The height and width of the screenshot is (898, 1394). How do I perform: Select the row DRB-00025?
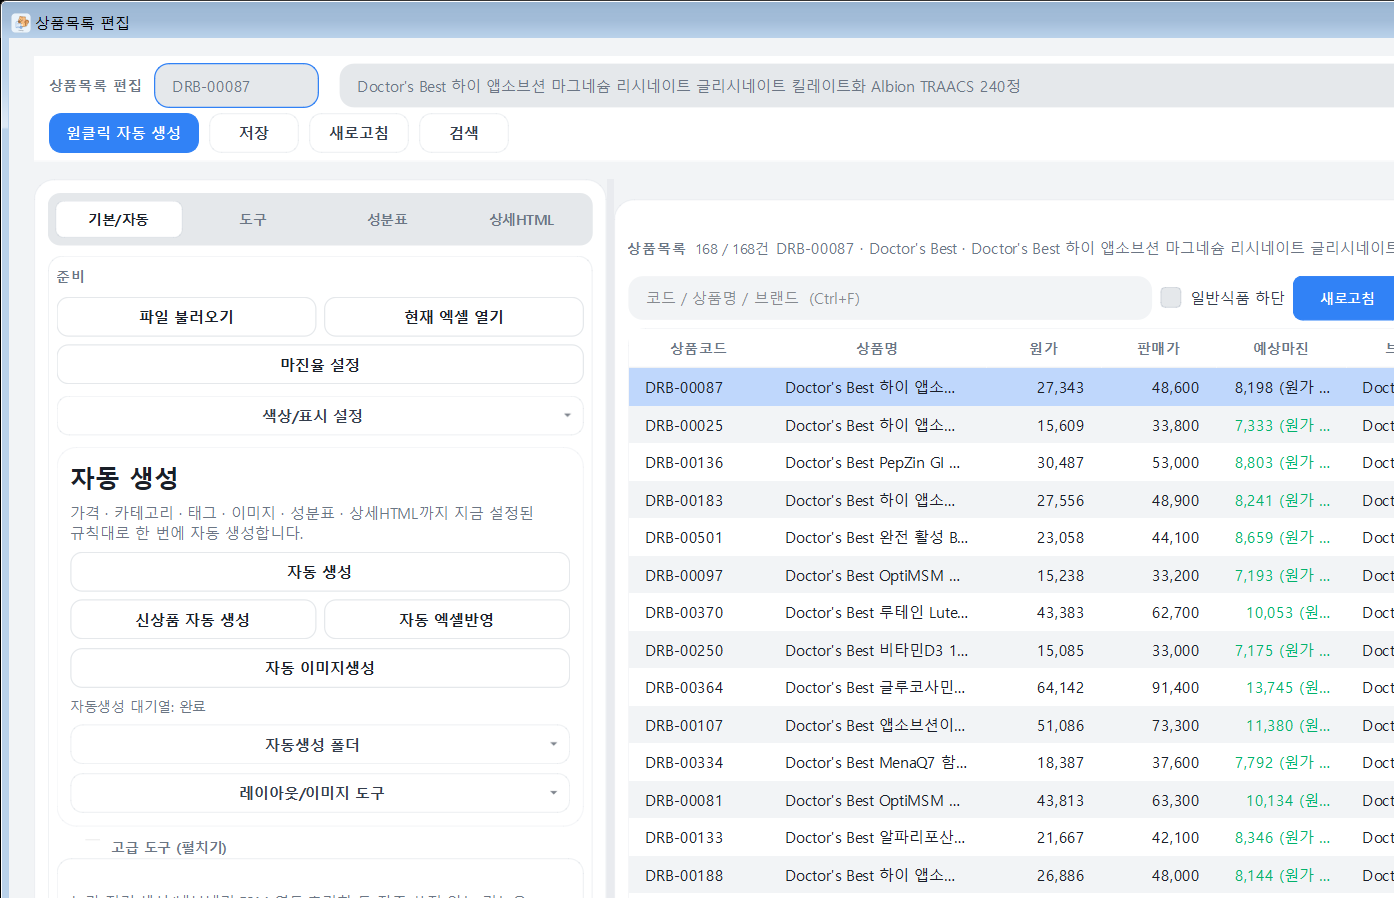point(1011,425)
